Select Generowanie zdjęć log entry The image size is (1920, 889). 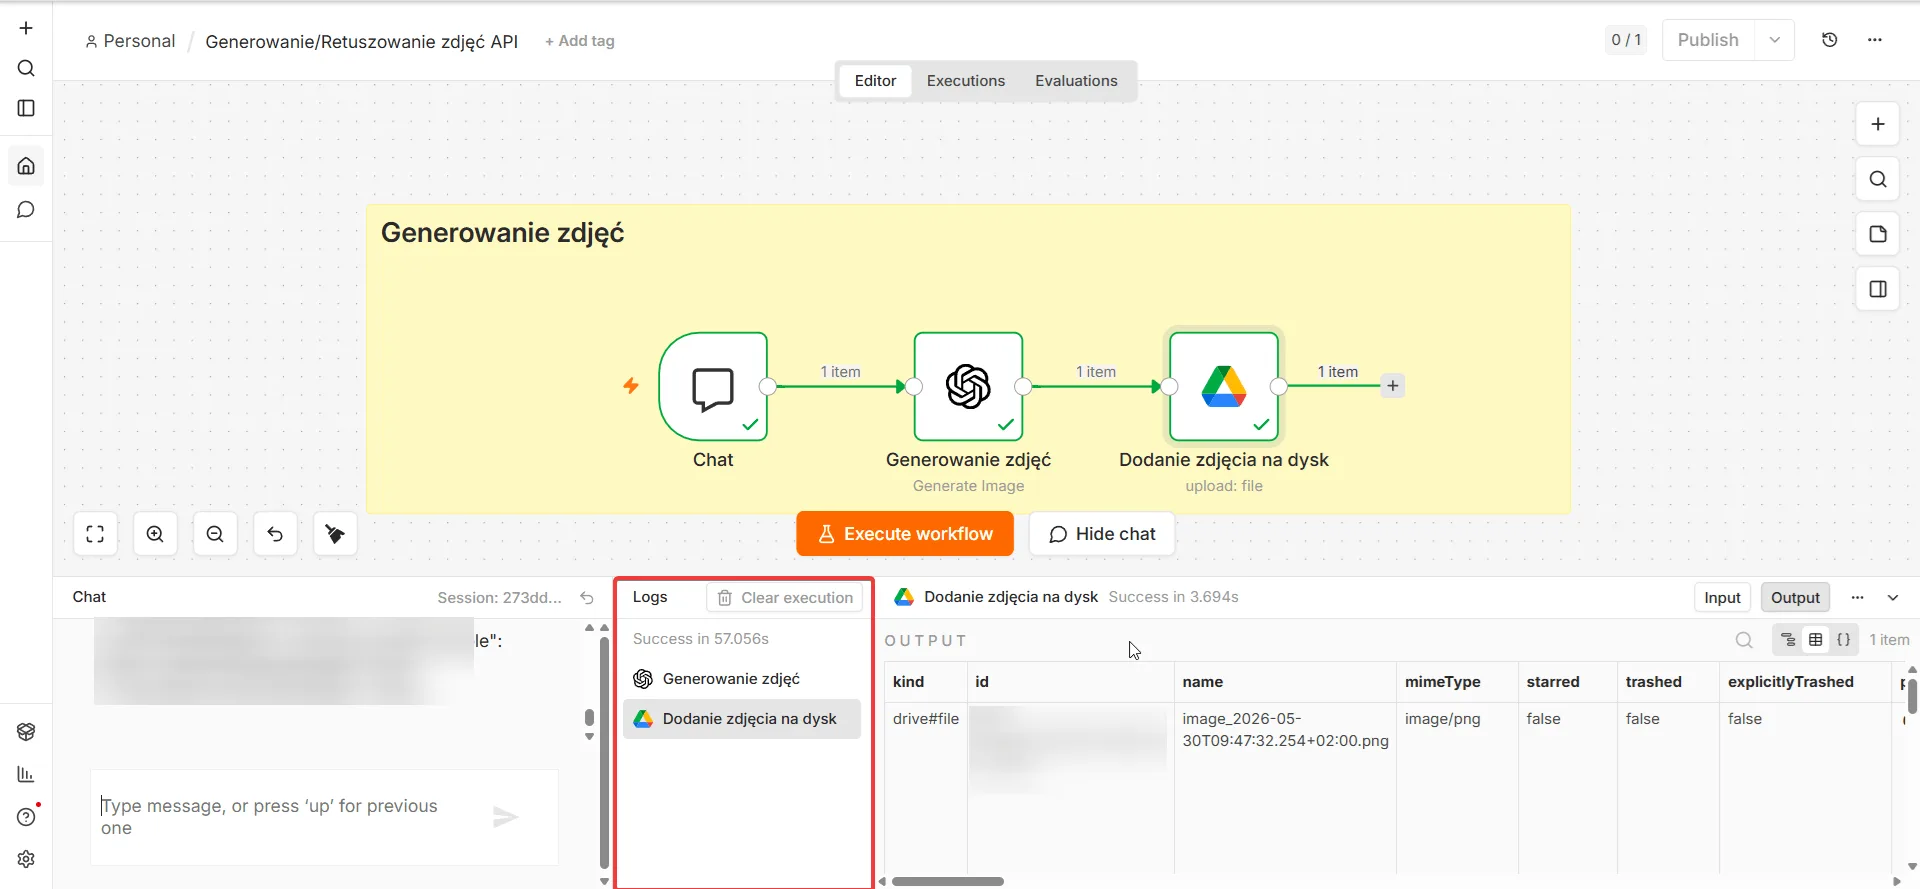[x=742, y=679]
